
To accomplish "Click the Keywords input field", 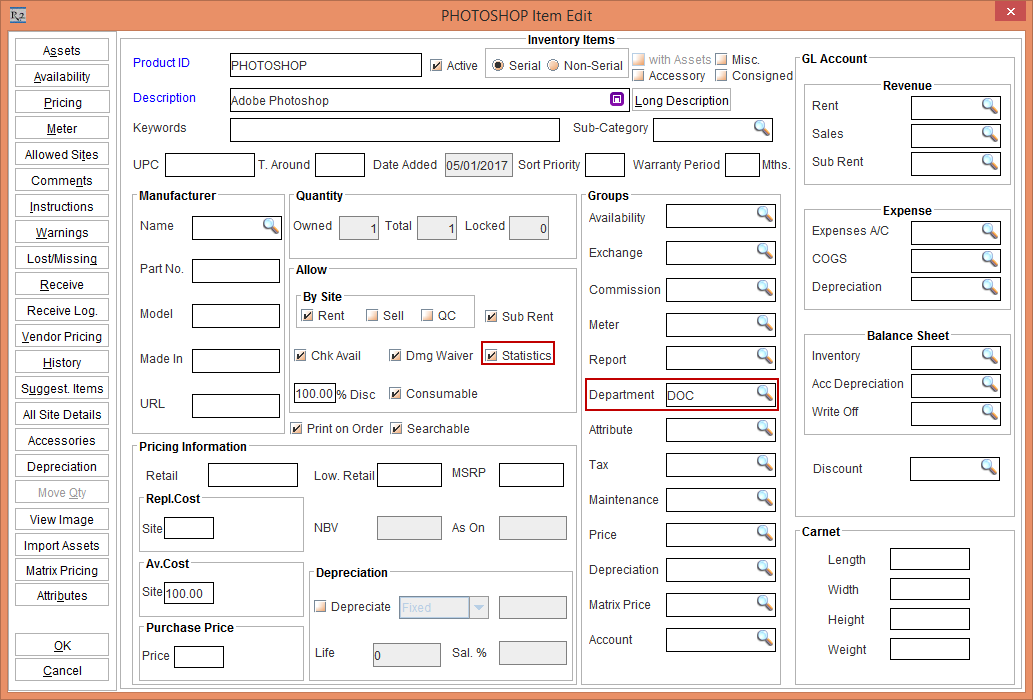I will (x=395, y=130).
